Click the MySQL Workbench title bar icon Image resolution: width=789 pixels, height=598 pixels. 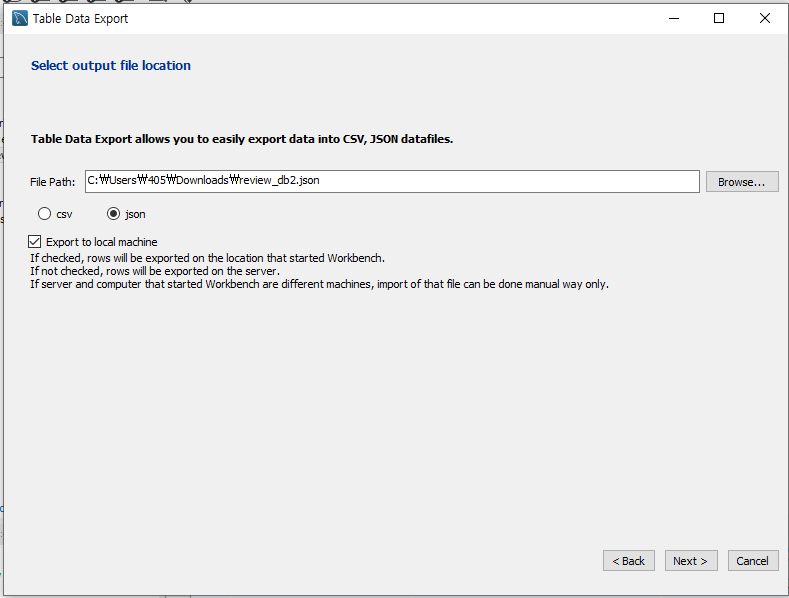point(20,18)
